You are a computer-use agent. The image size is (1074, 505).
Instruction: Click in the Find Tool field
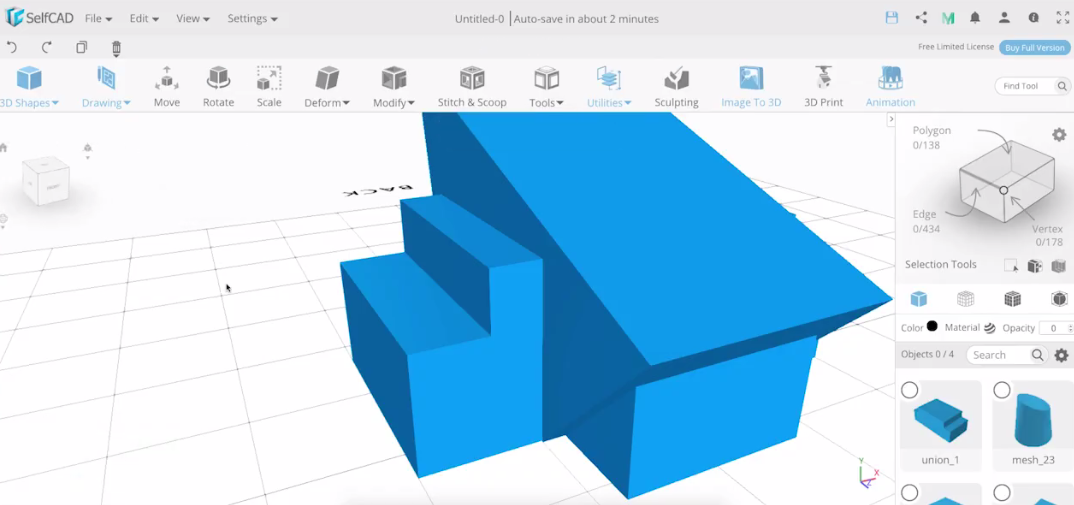1023,86
